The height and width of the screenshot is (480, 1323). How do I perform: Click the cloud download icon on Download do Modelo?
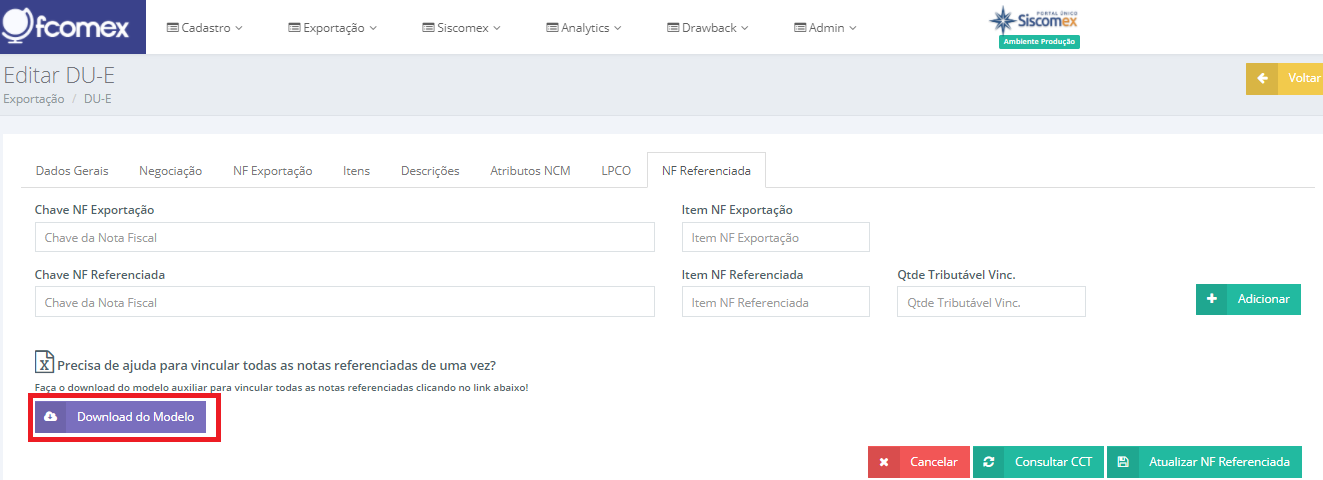point(51,417)
